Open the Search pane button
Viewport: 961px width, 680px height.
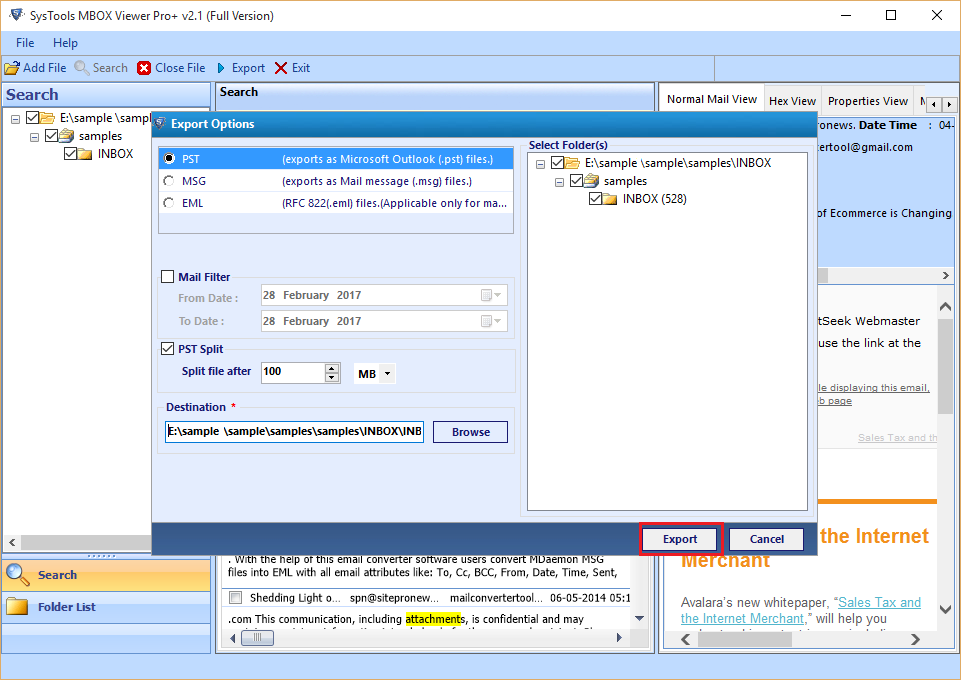pyautogui.click(x=106, y=575)
